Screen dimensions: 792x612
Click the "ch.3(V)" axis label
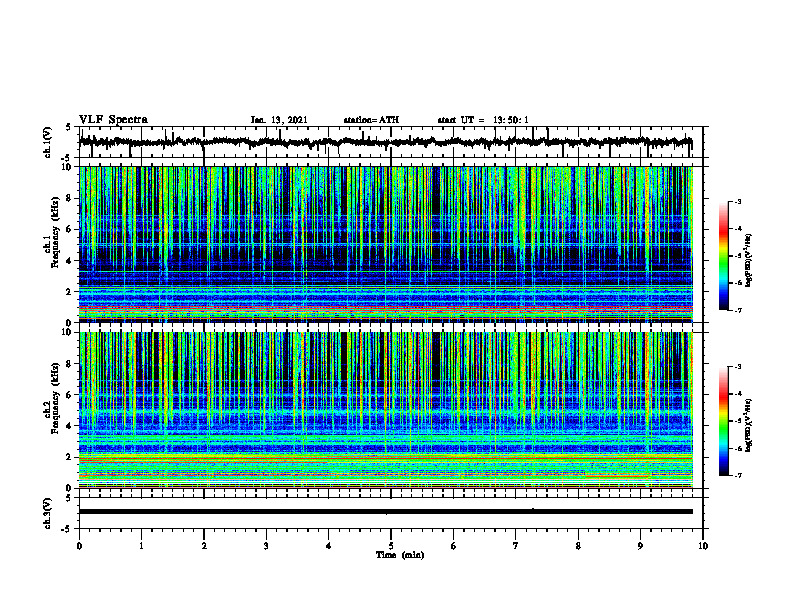point(48,513)
